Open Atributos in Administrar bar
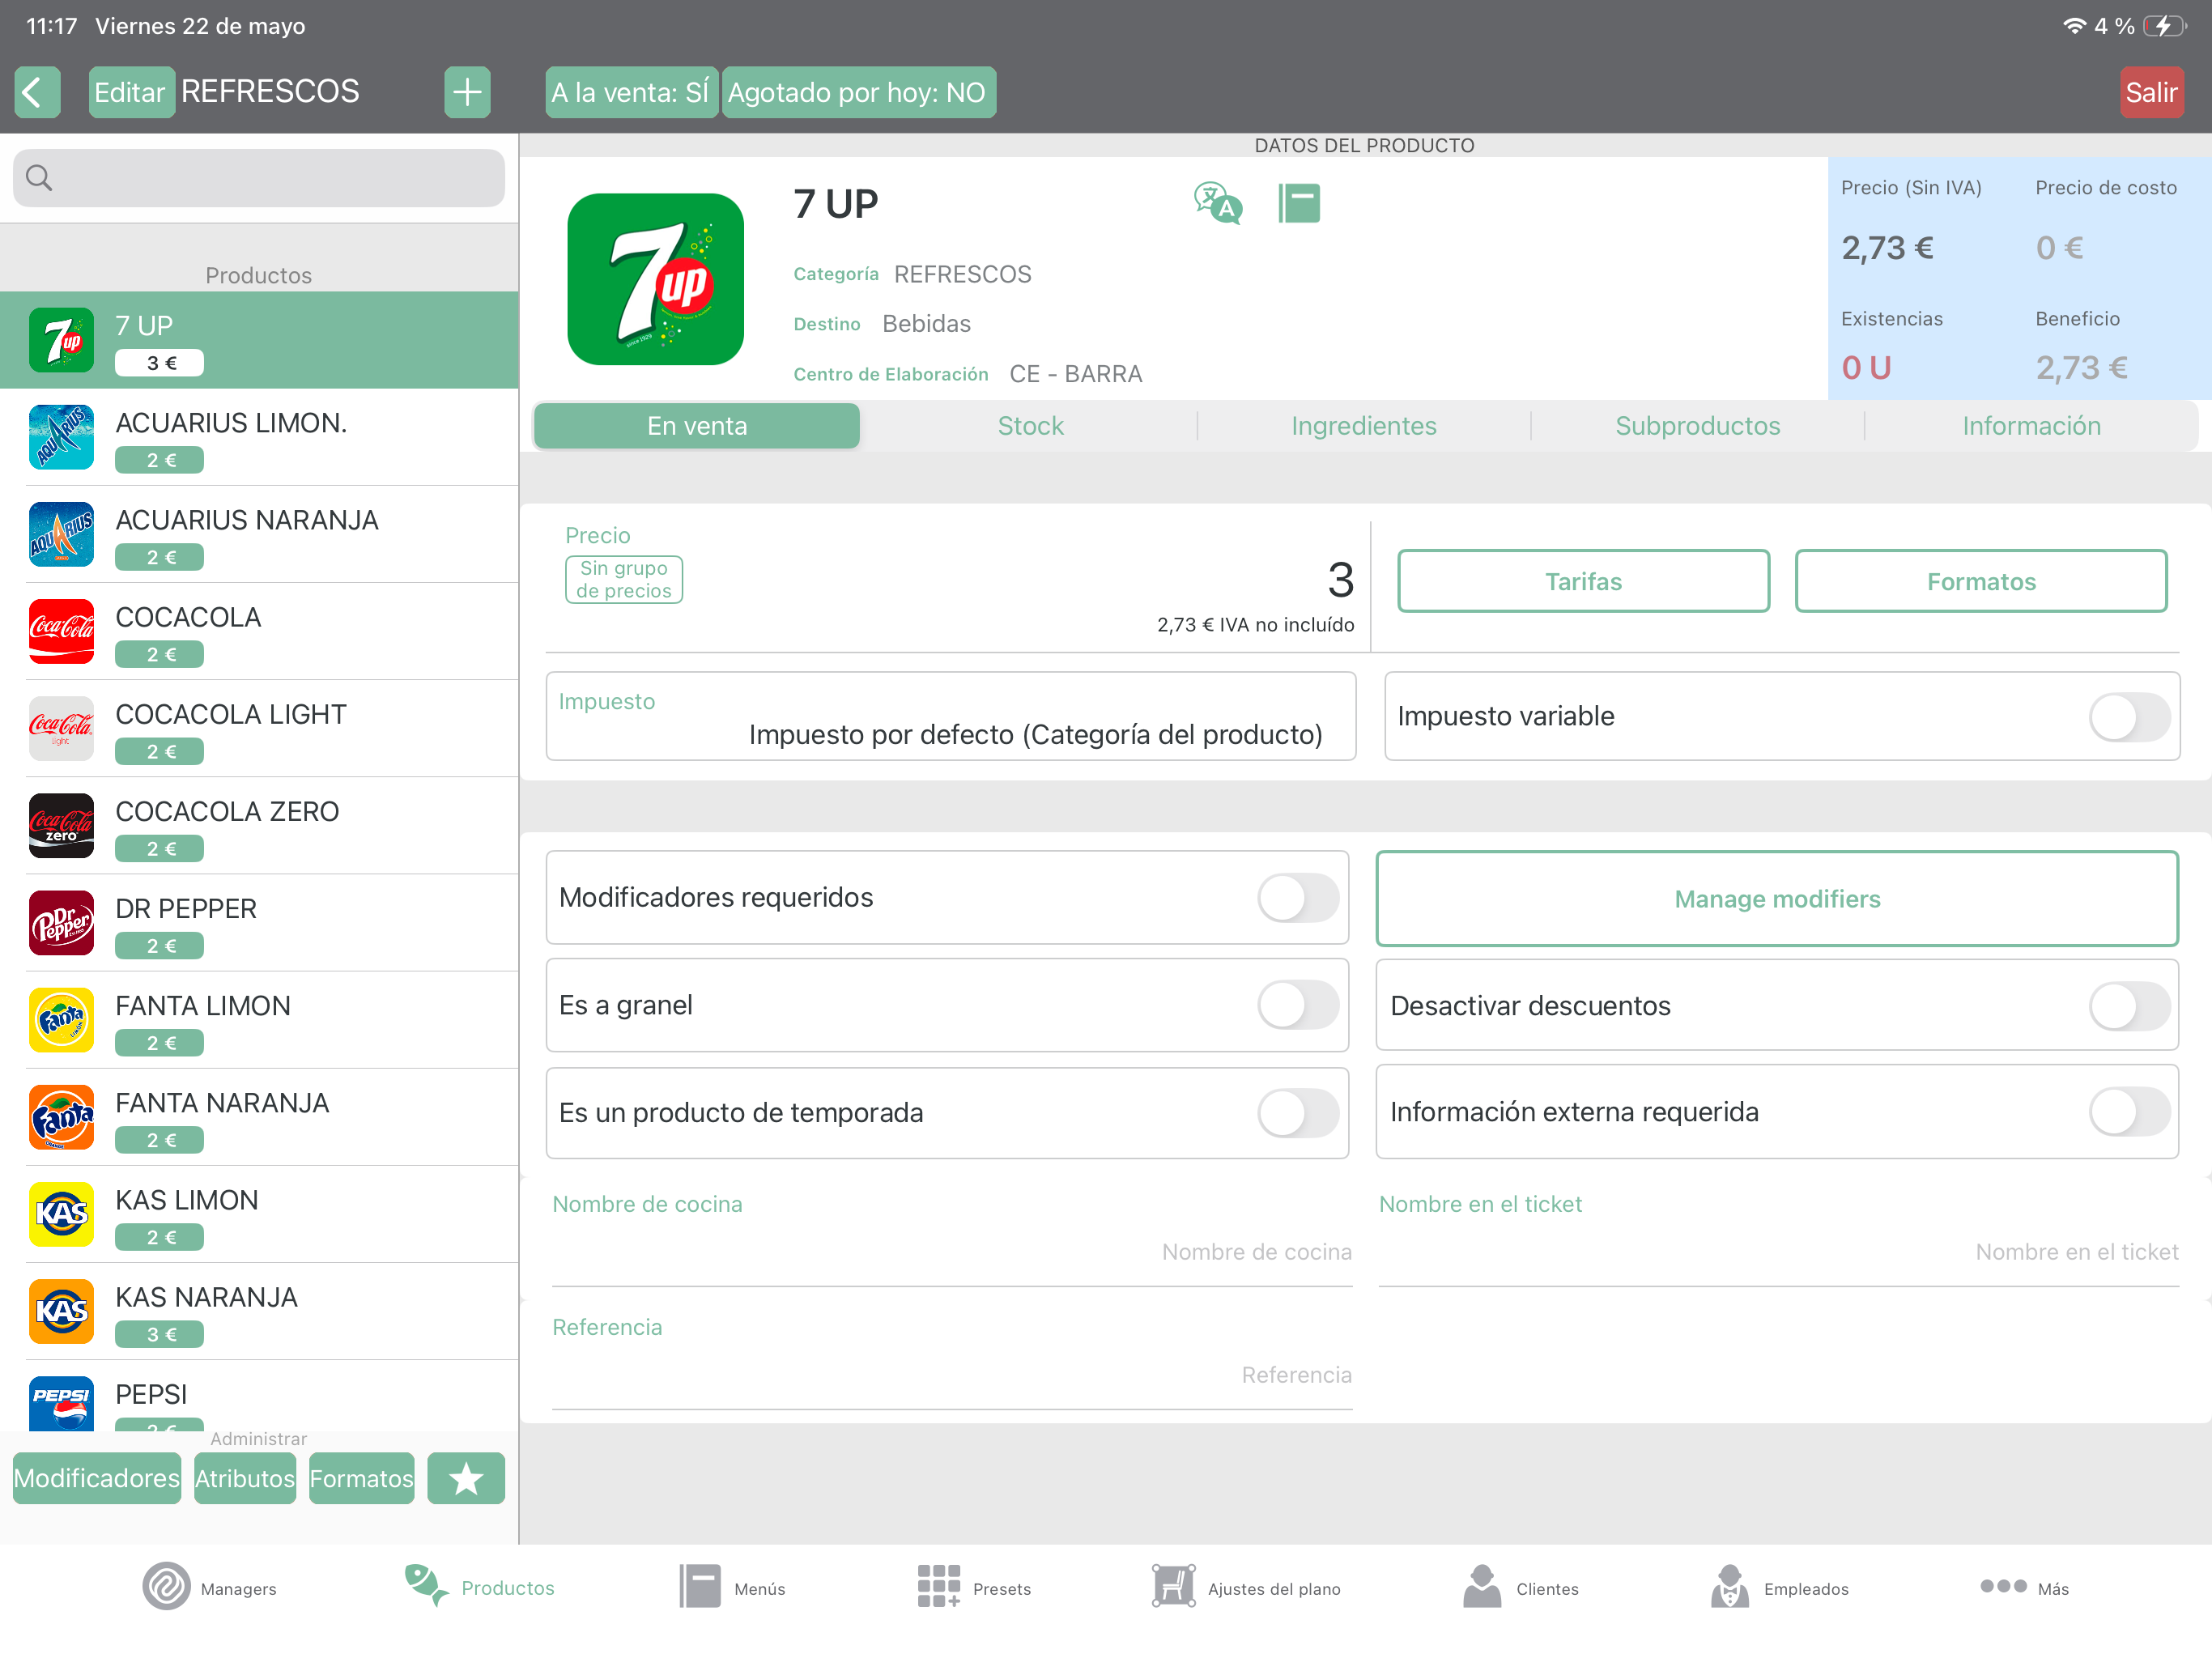Image resolution: width=2212 pixels, height=1658 pixels. point(244,1477)
